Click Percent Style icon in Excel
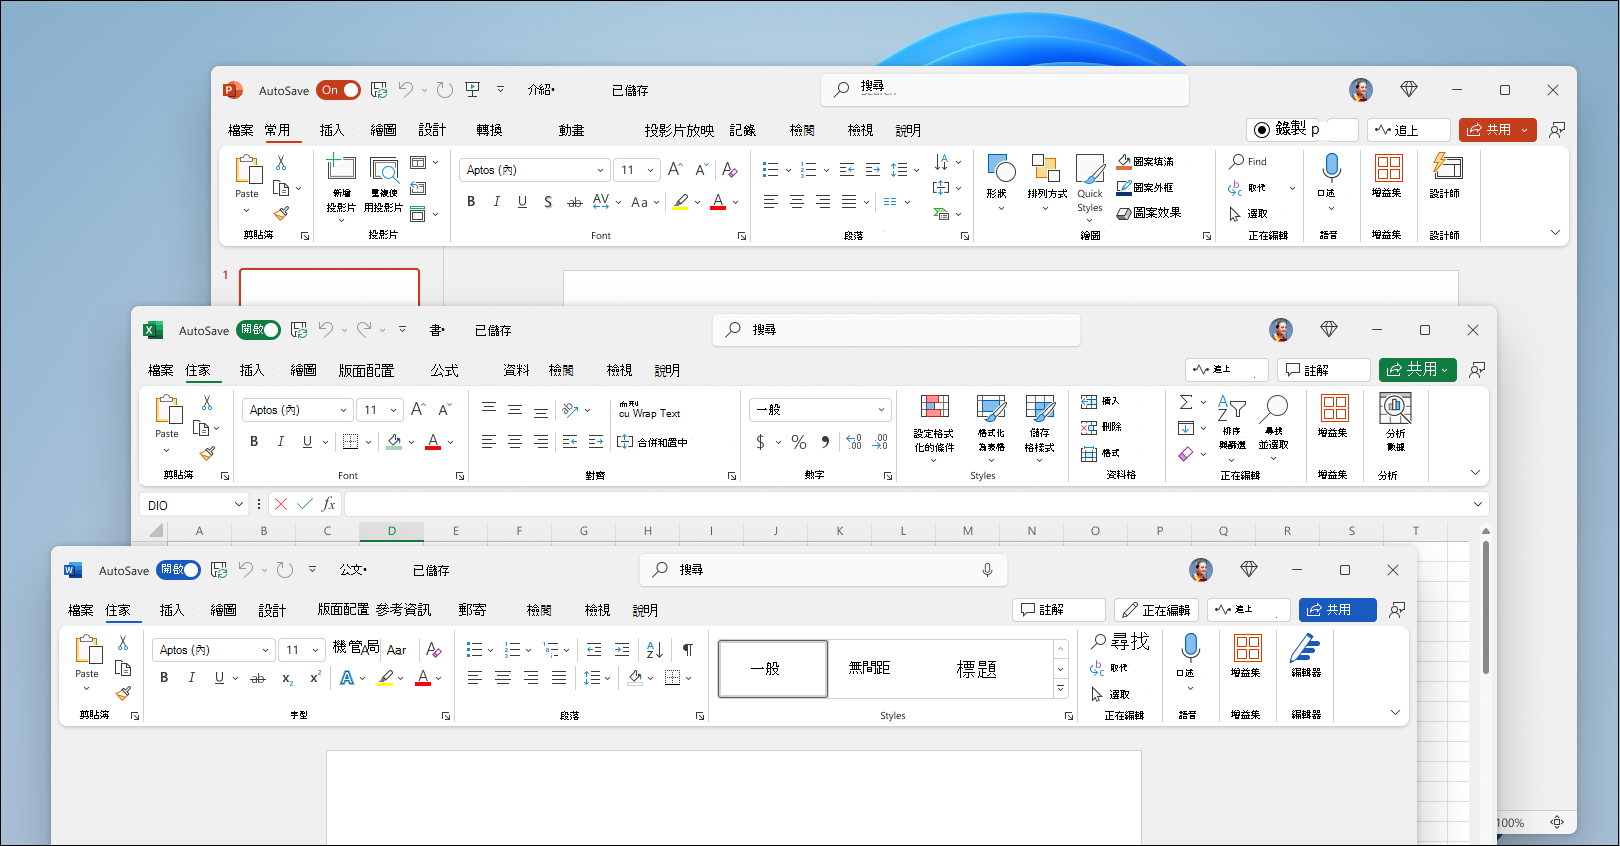 click(x=799, y=442)
